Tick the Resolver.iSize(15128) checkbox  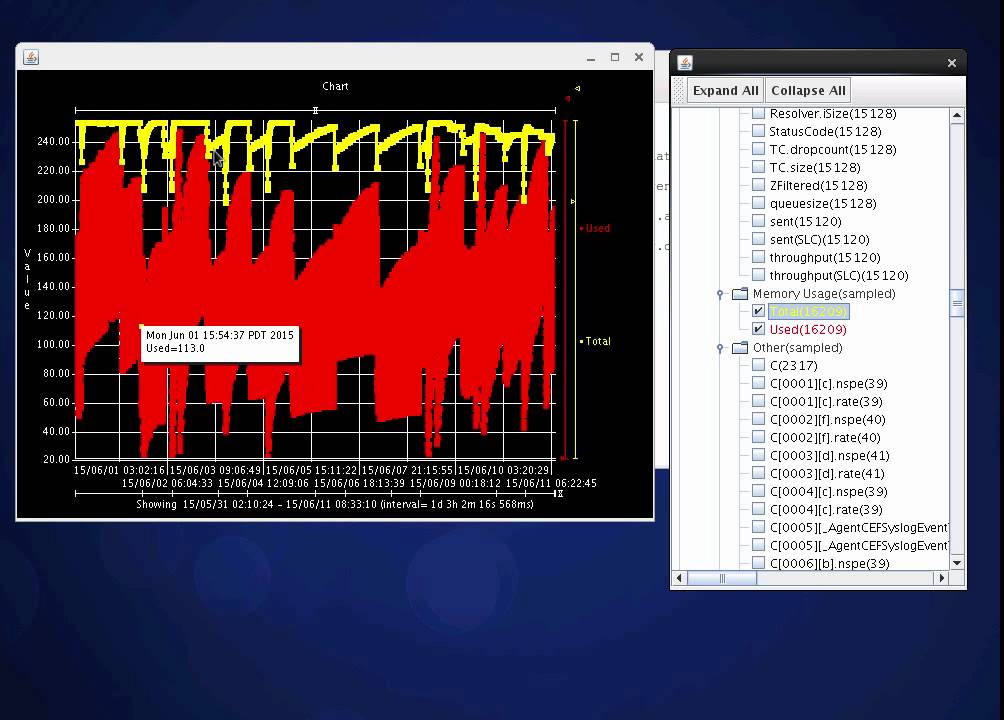(x=758, y=113)
